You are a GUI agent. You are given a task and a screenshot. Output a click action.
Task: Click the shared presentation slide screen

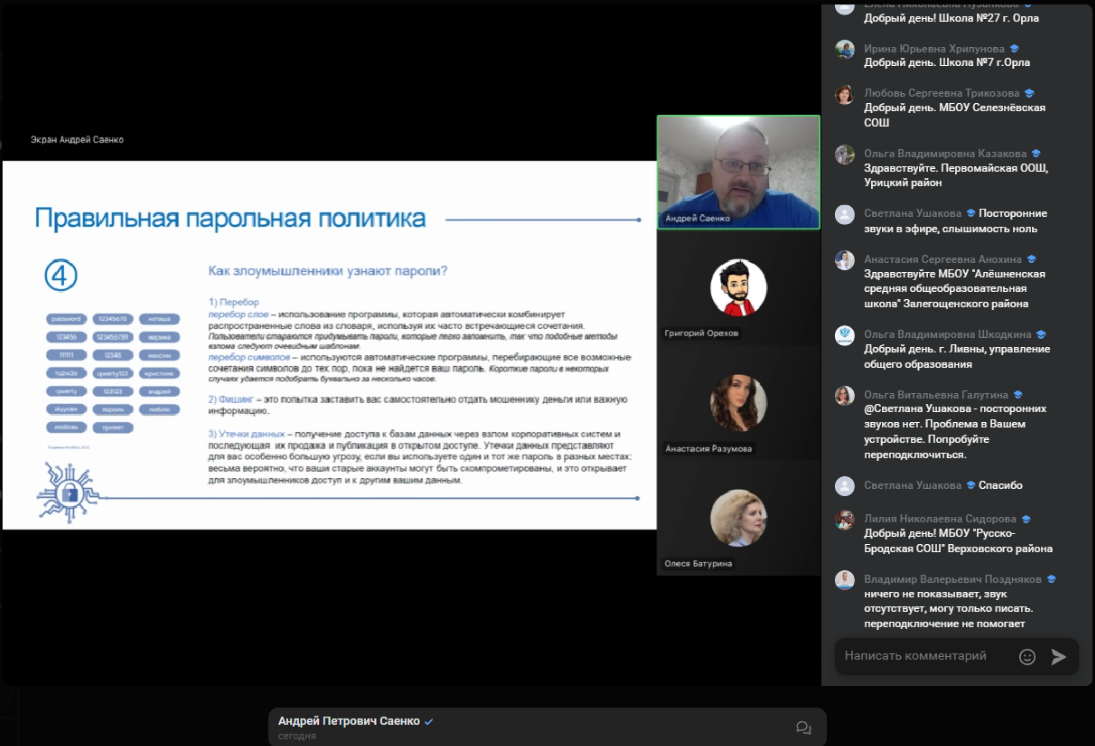[329, 345]
